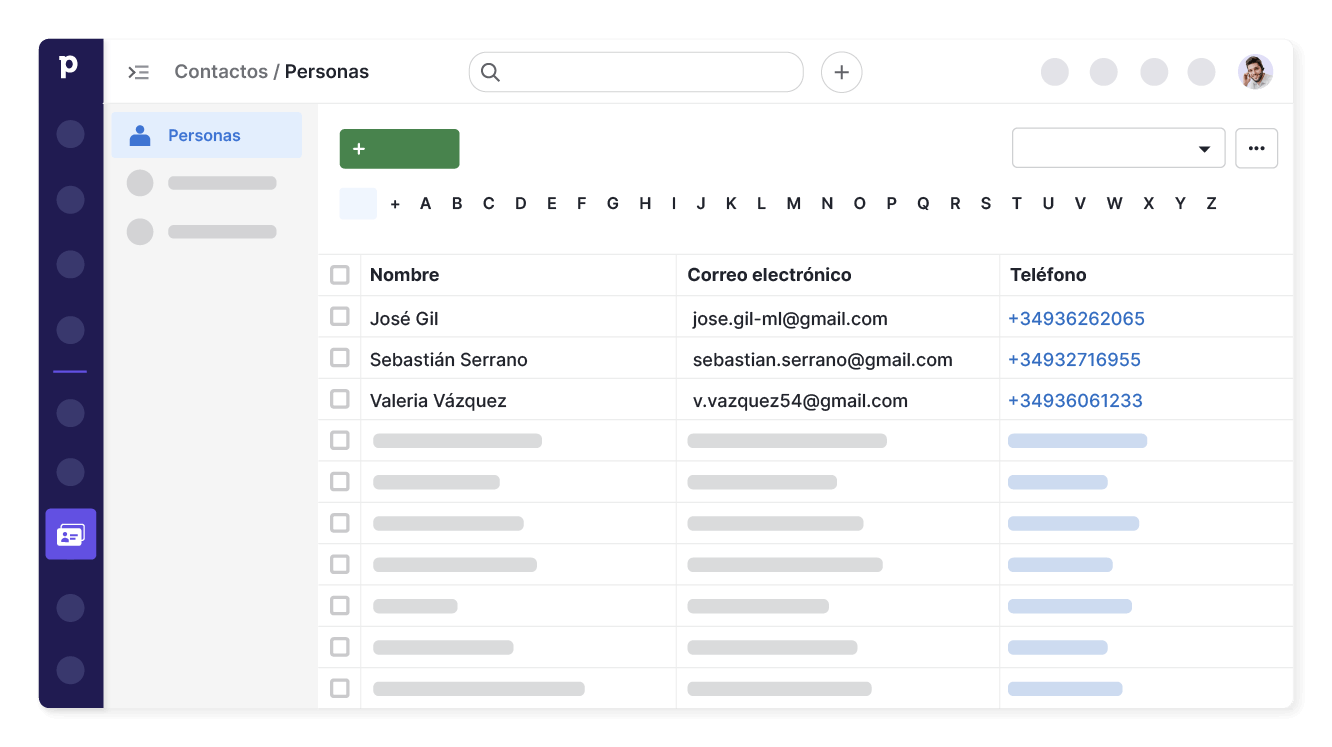
Task: Sort by the Nombre column header
Action: pyautogui.click(x=403, y=274)
